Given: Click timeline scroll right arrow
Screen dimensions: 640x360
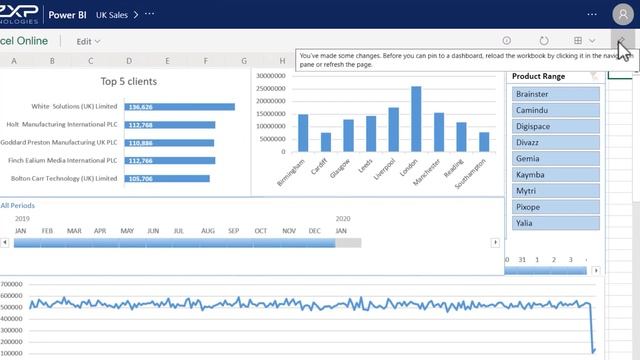Looking at the screenshot, I should (495, 242).
